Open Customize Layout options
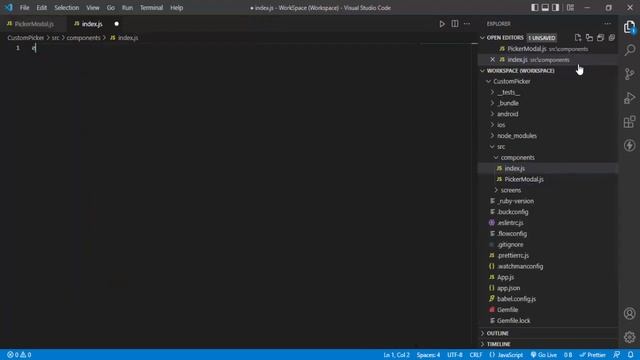 click(x=571, y=8)
